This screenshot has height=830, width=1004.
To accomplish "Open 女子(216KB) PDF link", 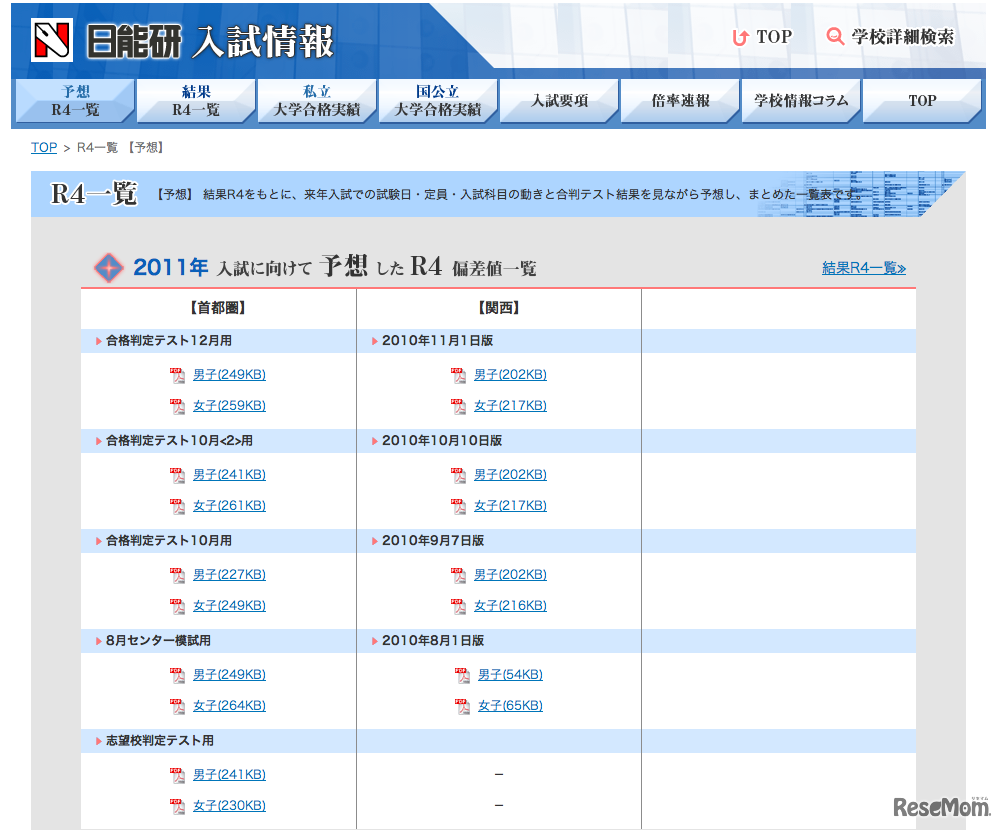I will (510, 605).
